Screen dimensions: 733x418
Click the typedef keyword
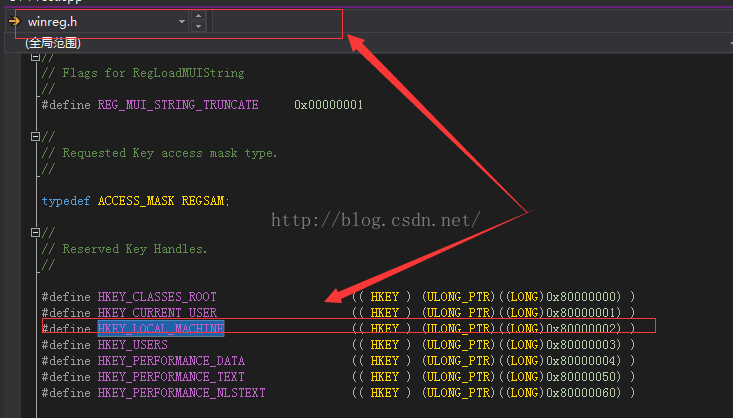66,201
